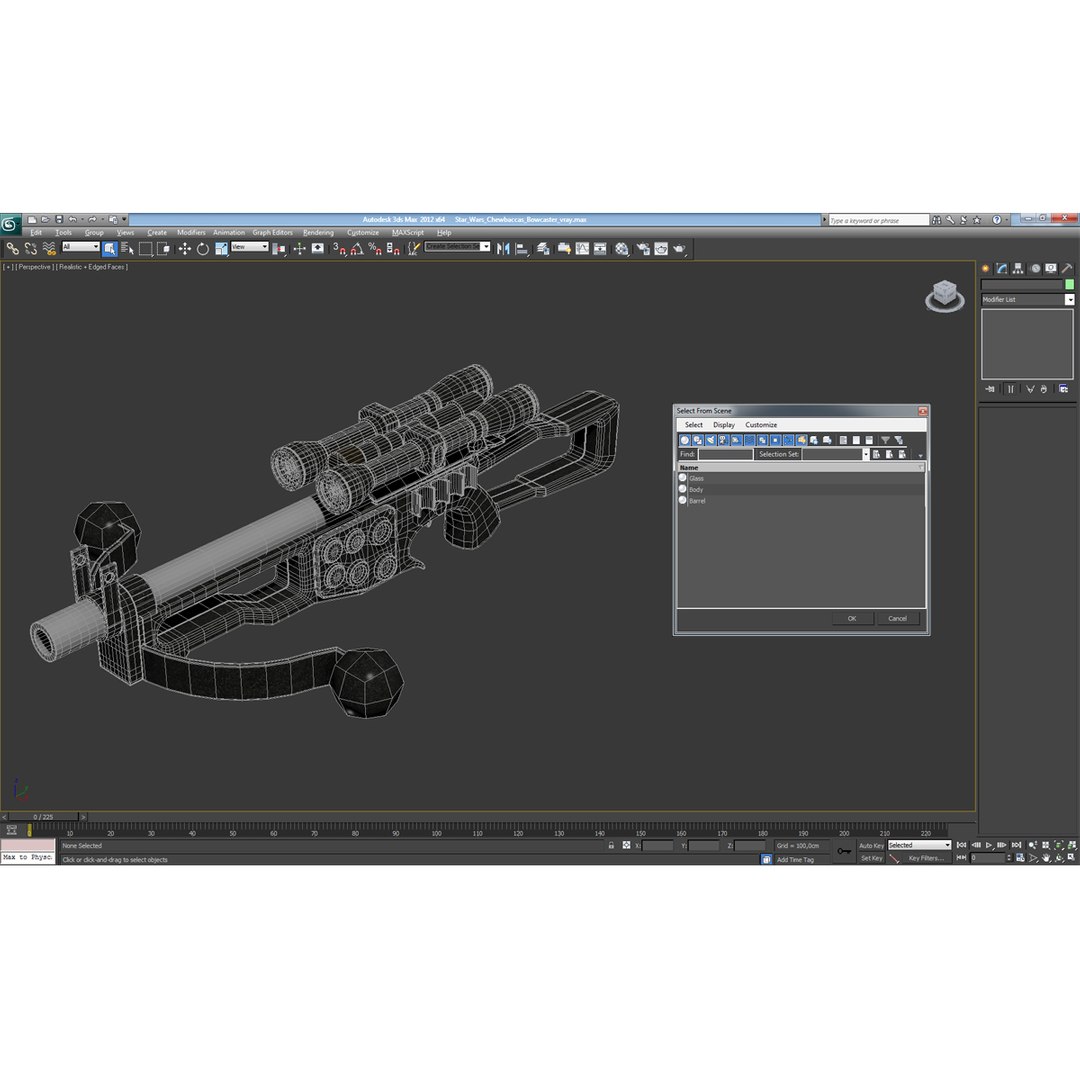Image resolution: width=1080 pixels, height=1080 pixels.
Task: Open Display menu in Select From Scene
Action: point(724,425)
